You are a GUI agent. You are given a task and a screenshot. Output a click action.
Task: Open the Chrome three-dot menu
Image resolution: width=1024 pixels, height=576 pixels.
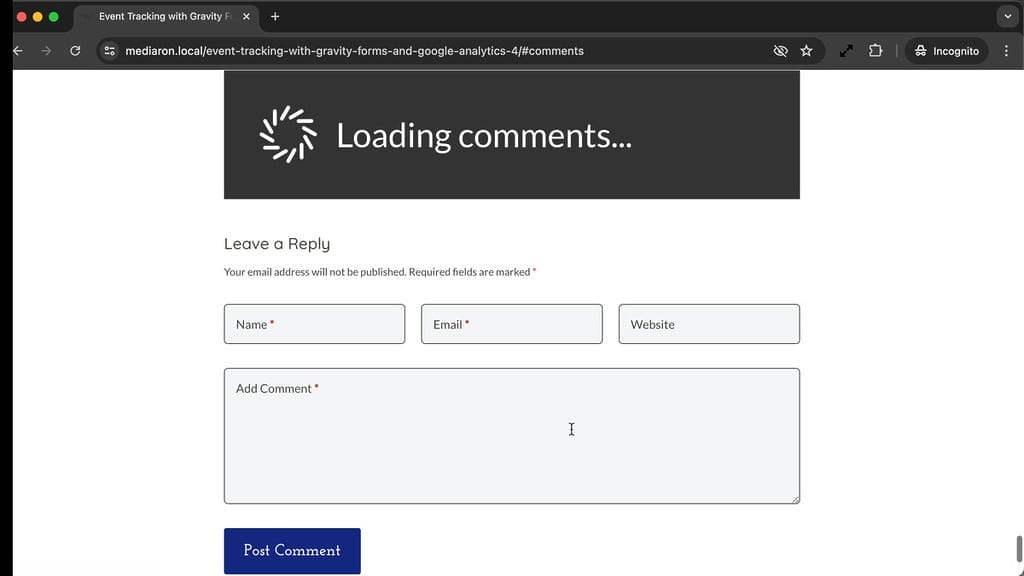[1006, 50]
